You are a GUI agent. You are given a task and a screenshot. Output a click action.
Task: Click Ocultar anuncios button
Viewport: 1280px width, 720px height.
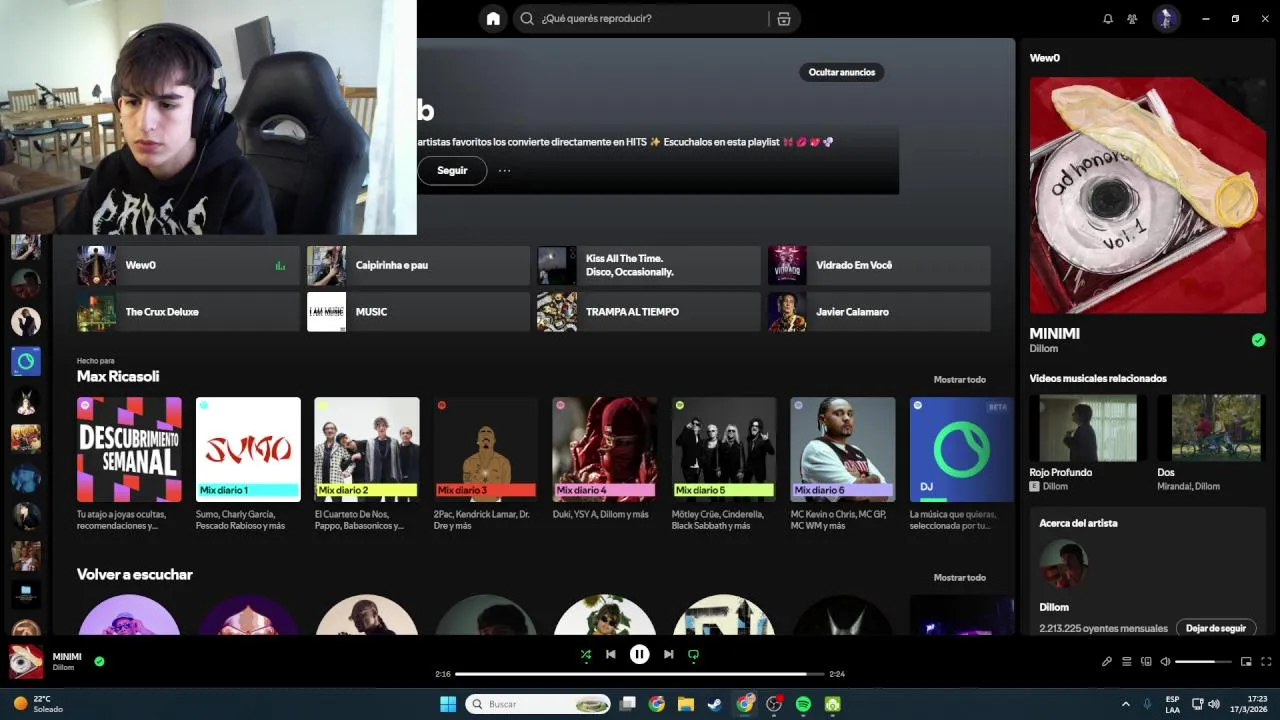pos(841,72)
